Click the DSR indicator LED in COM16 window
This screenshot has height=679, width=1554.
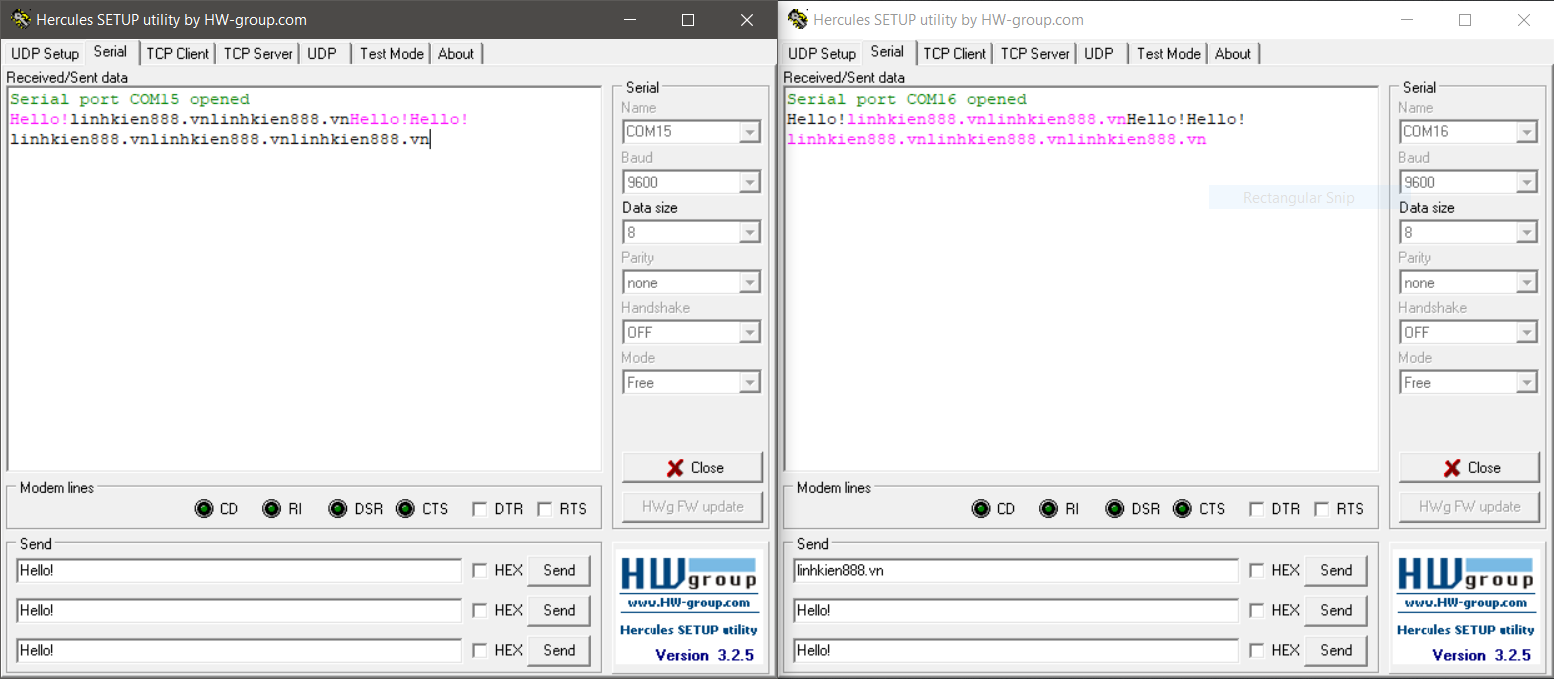(x=1115, y=509)
